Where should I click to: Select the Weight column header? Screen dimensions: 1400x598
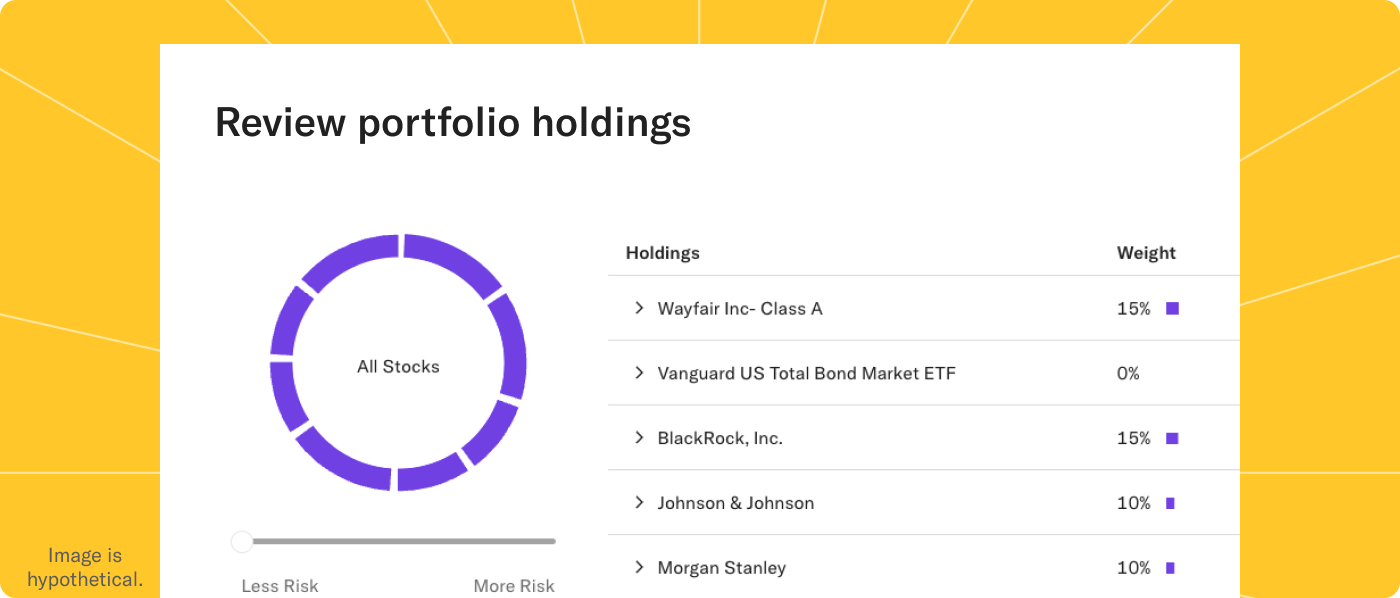pos(1145,253)
